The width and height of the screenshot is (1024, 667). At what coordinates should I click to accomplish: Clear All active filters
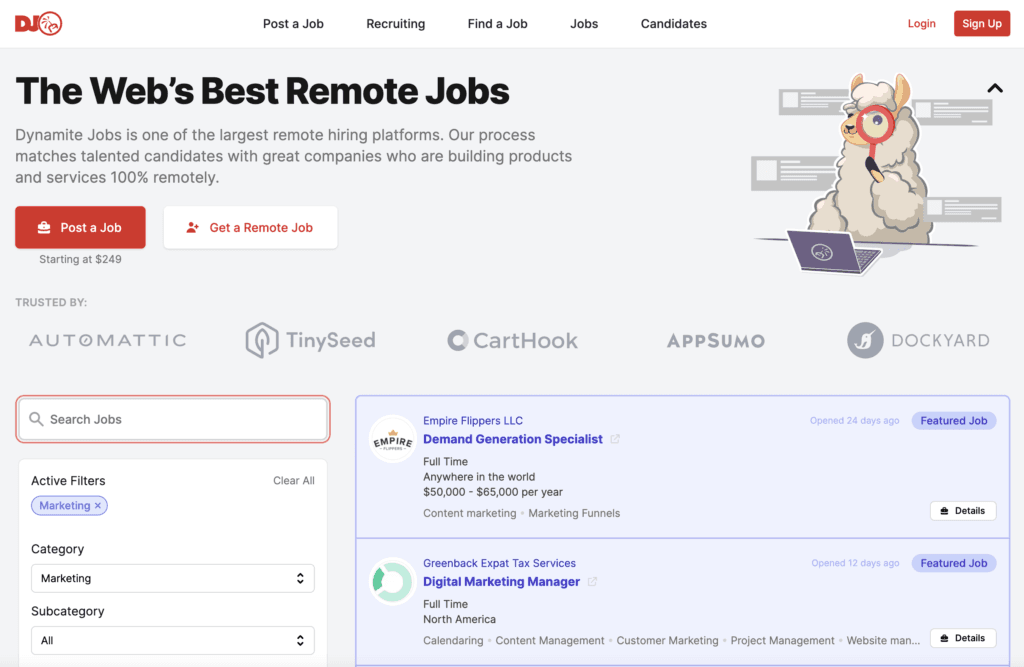point(294,480)
